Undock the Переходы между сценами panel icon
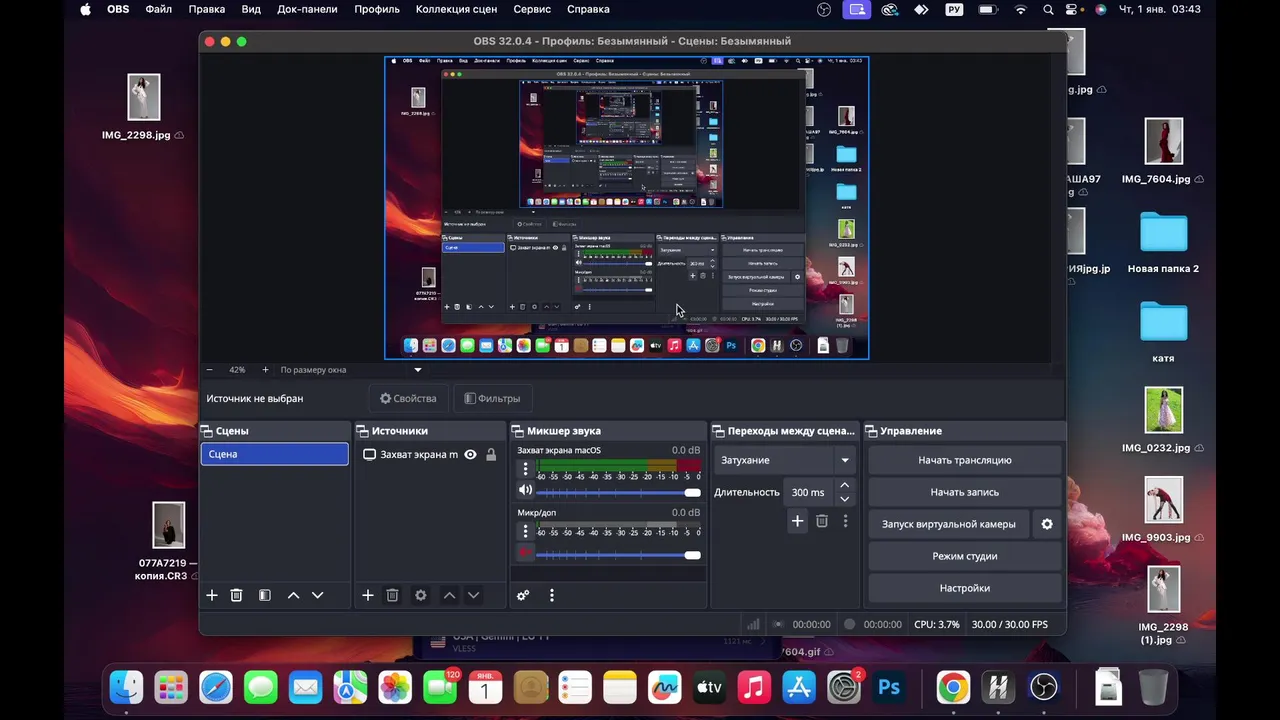The width and height of the screenshot is (1280, 720). pos(719,431)
